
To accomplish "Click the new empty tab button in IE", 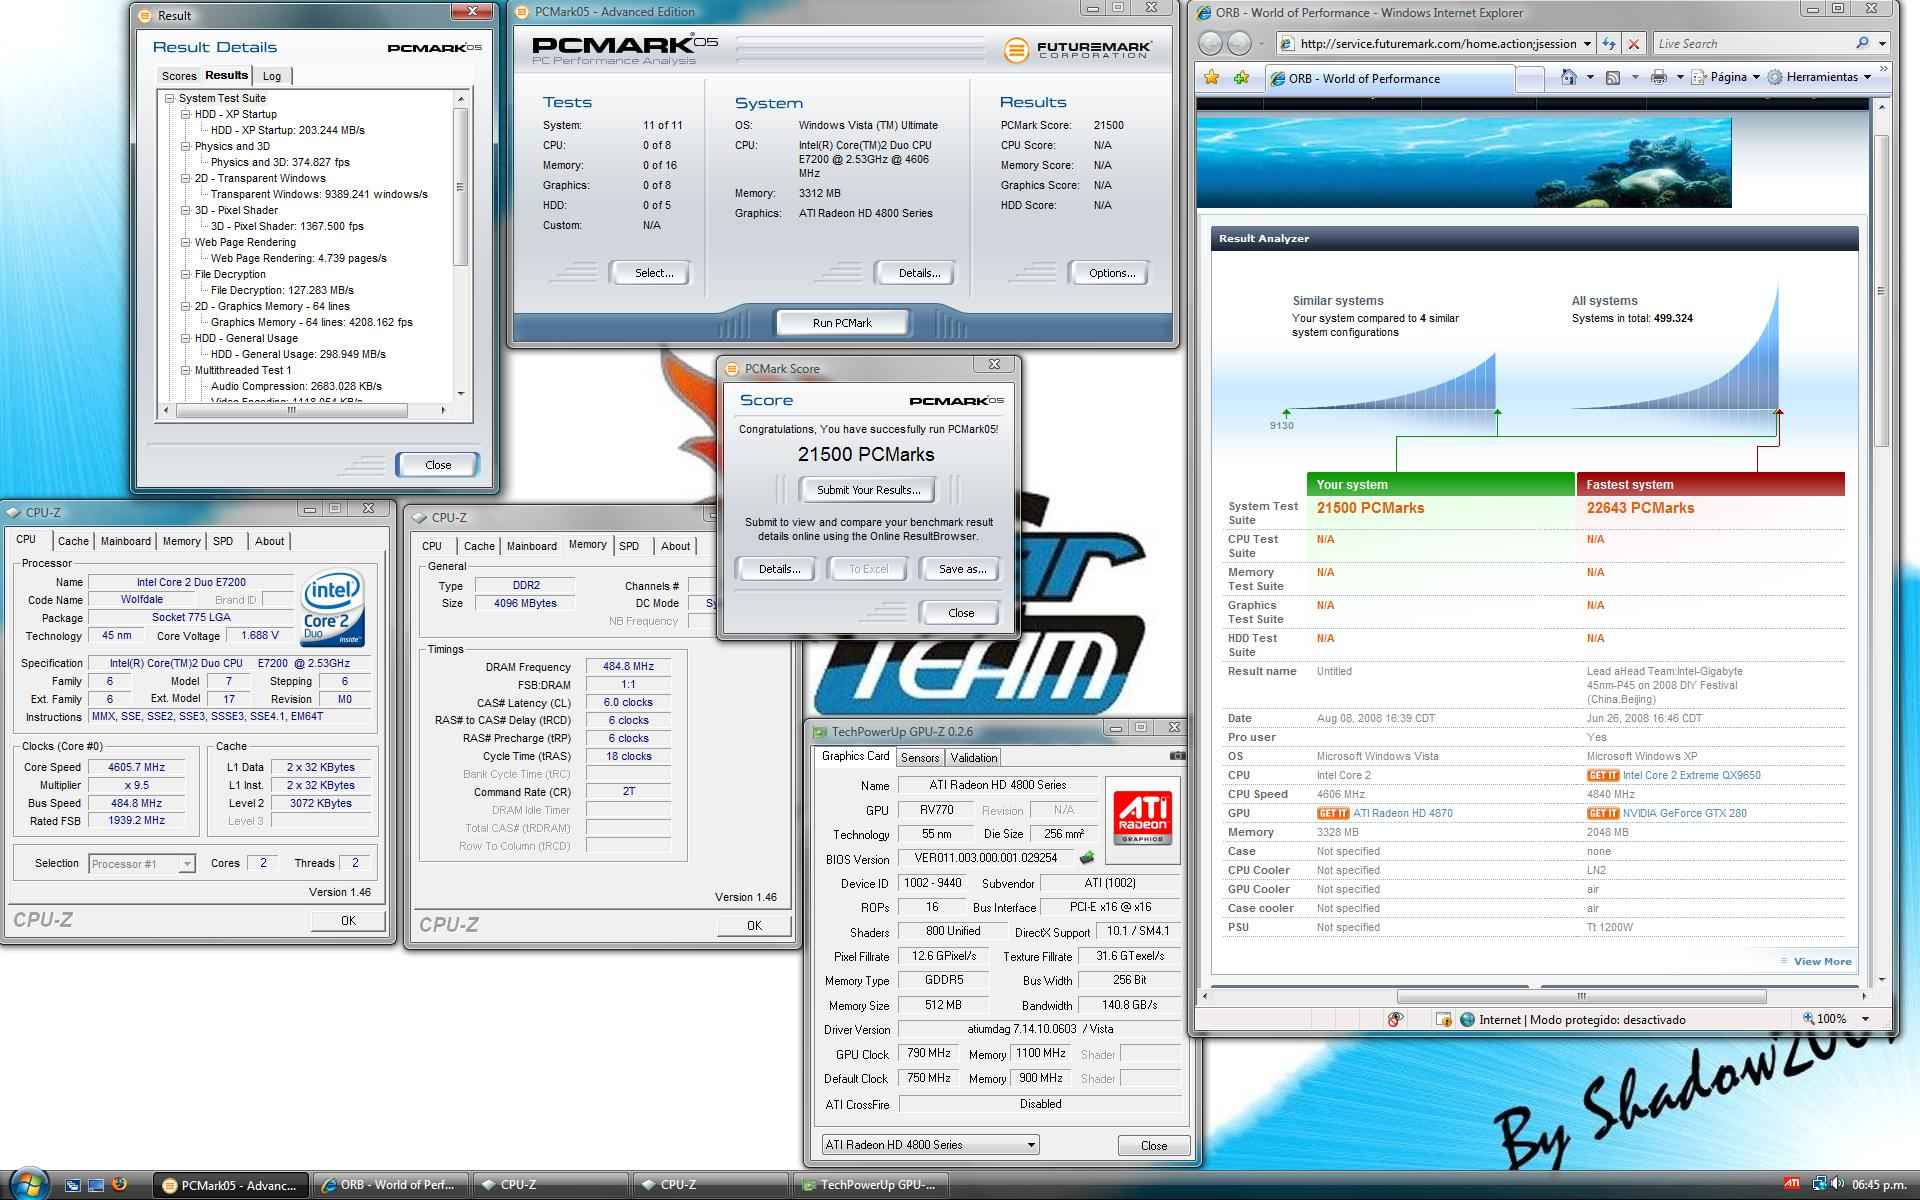I will (x=1530, y=79).
